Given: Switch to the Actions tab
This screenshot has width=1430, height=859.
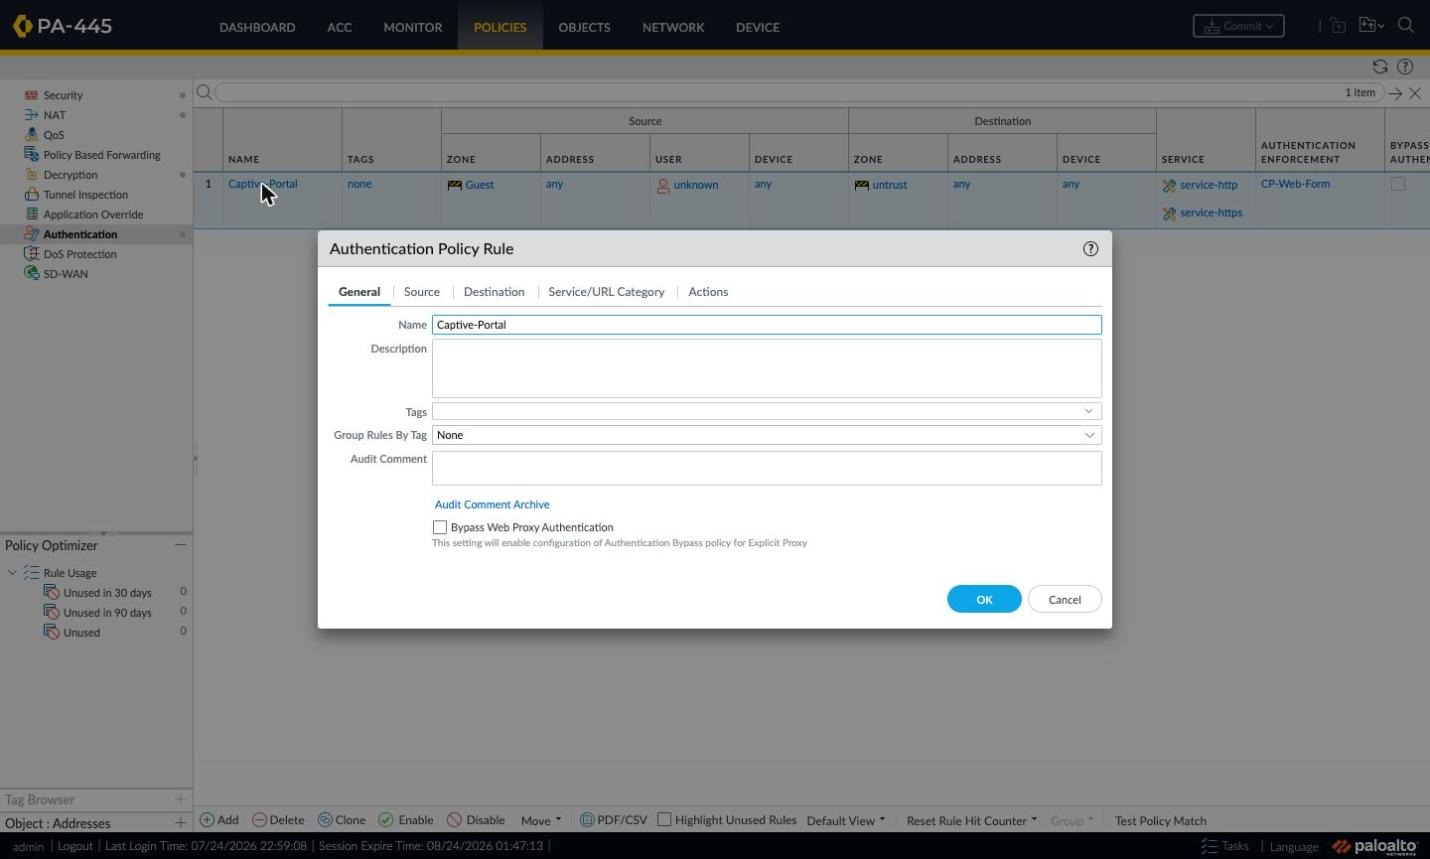Looking at the screenshot, I should pos(708,292).
